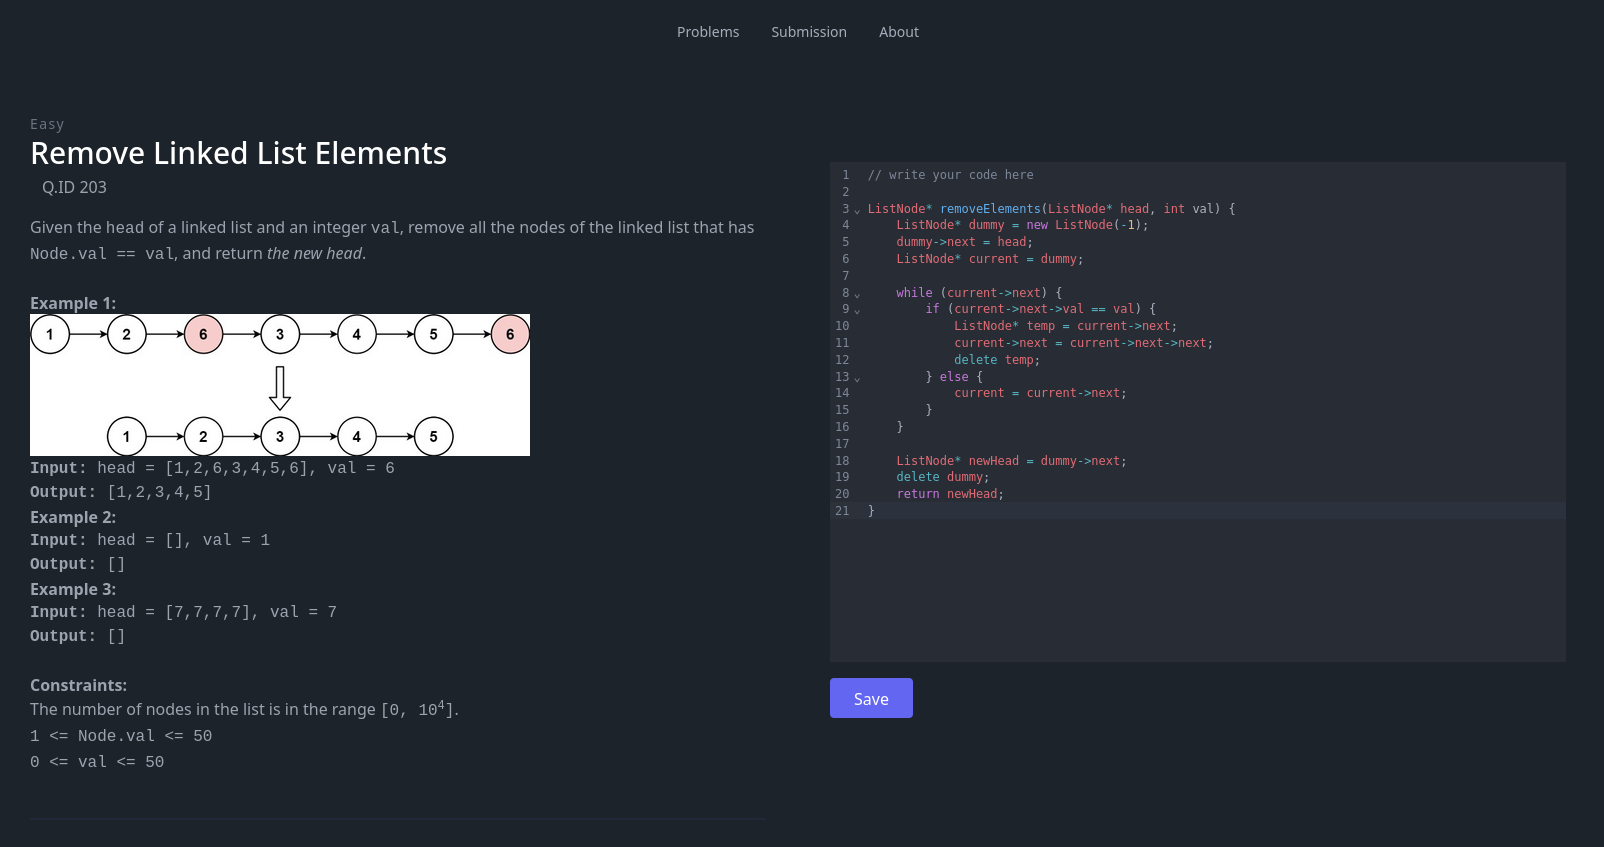Collapse the if block at line 9
The height and width of the screenshot is (847, 1604).
pyautogui.click(x=857, y=310)
